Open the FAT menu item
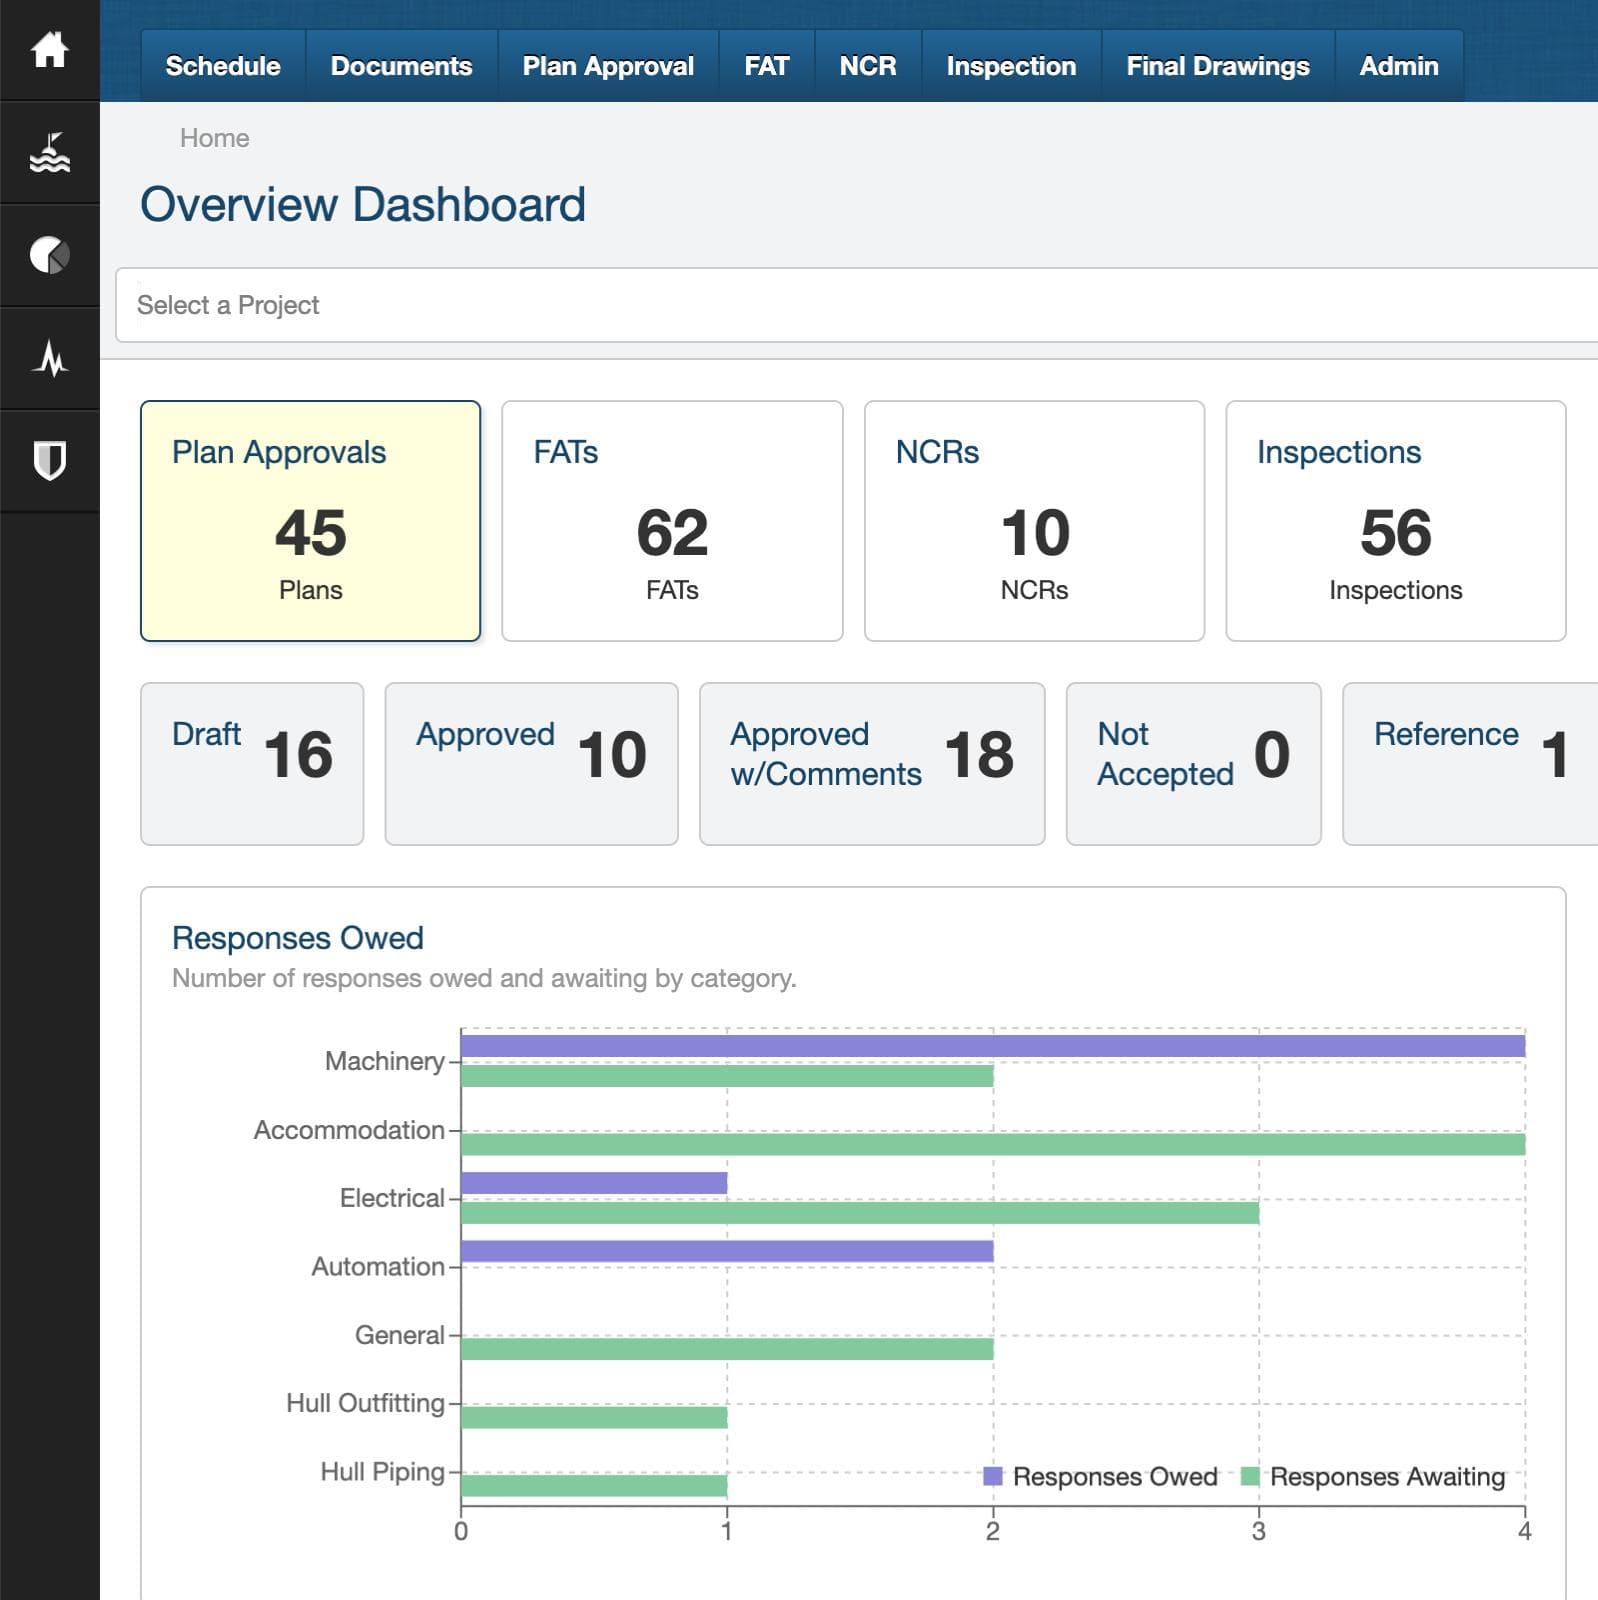 [x=767, y=66]
